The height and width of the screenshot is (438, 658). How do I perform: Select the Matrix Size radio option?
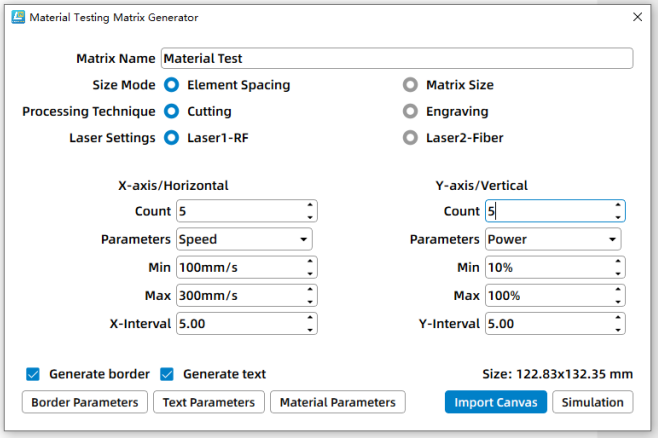[410, 85]
